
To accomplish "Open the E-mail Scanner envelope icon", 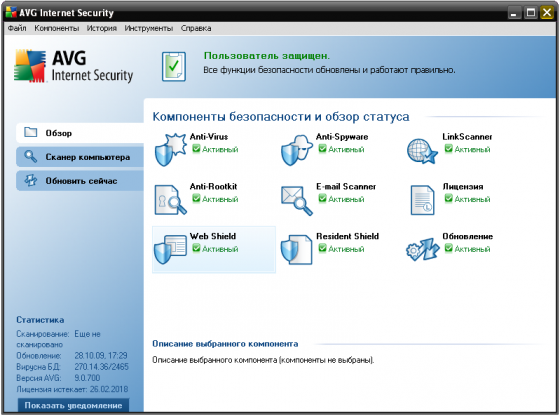I will click(x=296, y=200).
